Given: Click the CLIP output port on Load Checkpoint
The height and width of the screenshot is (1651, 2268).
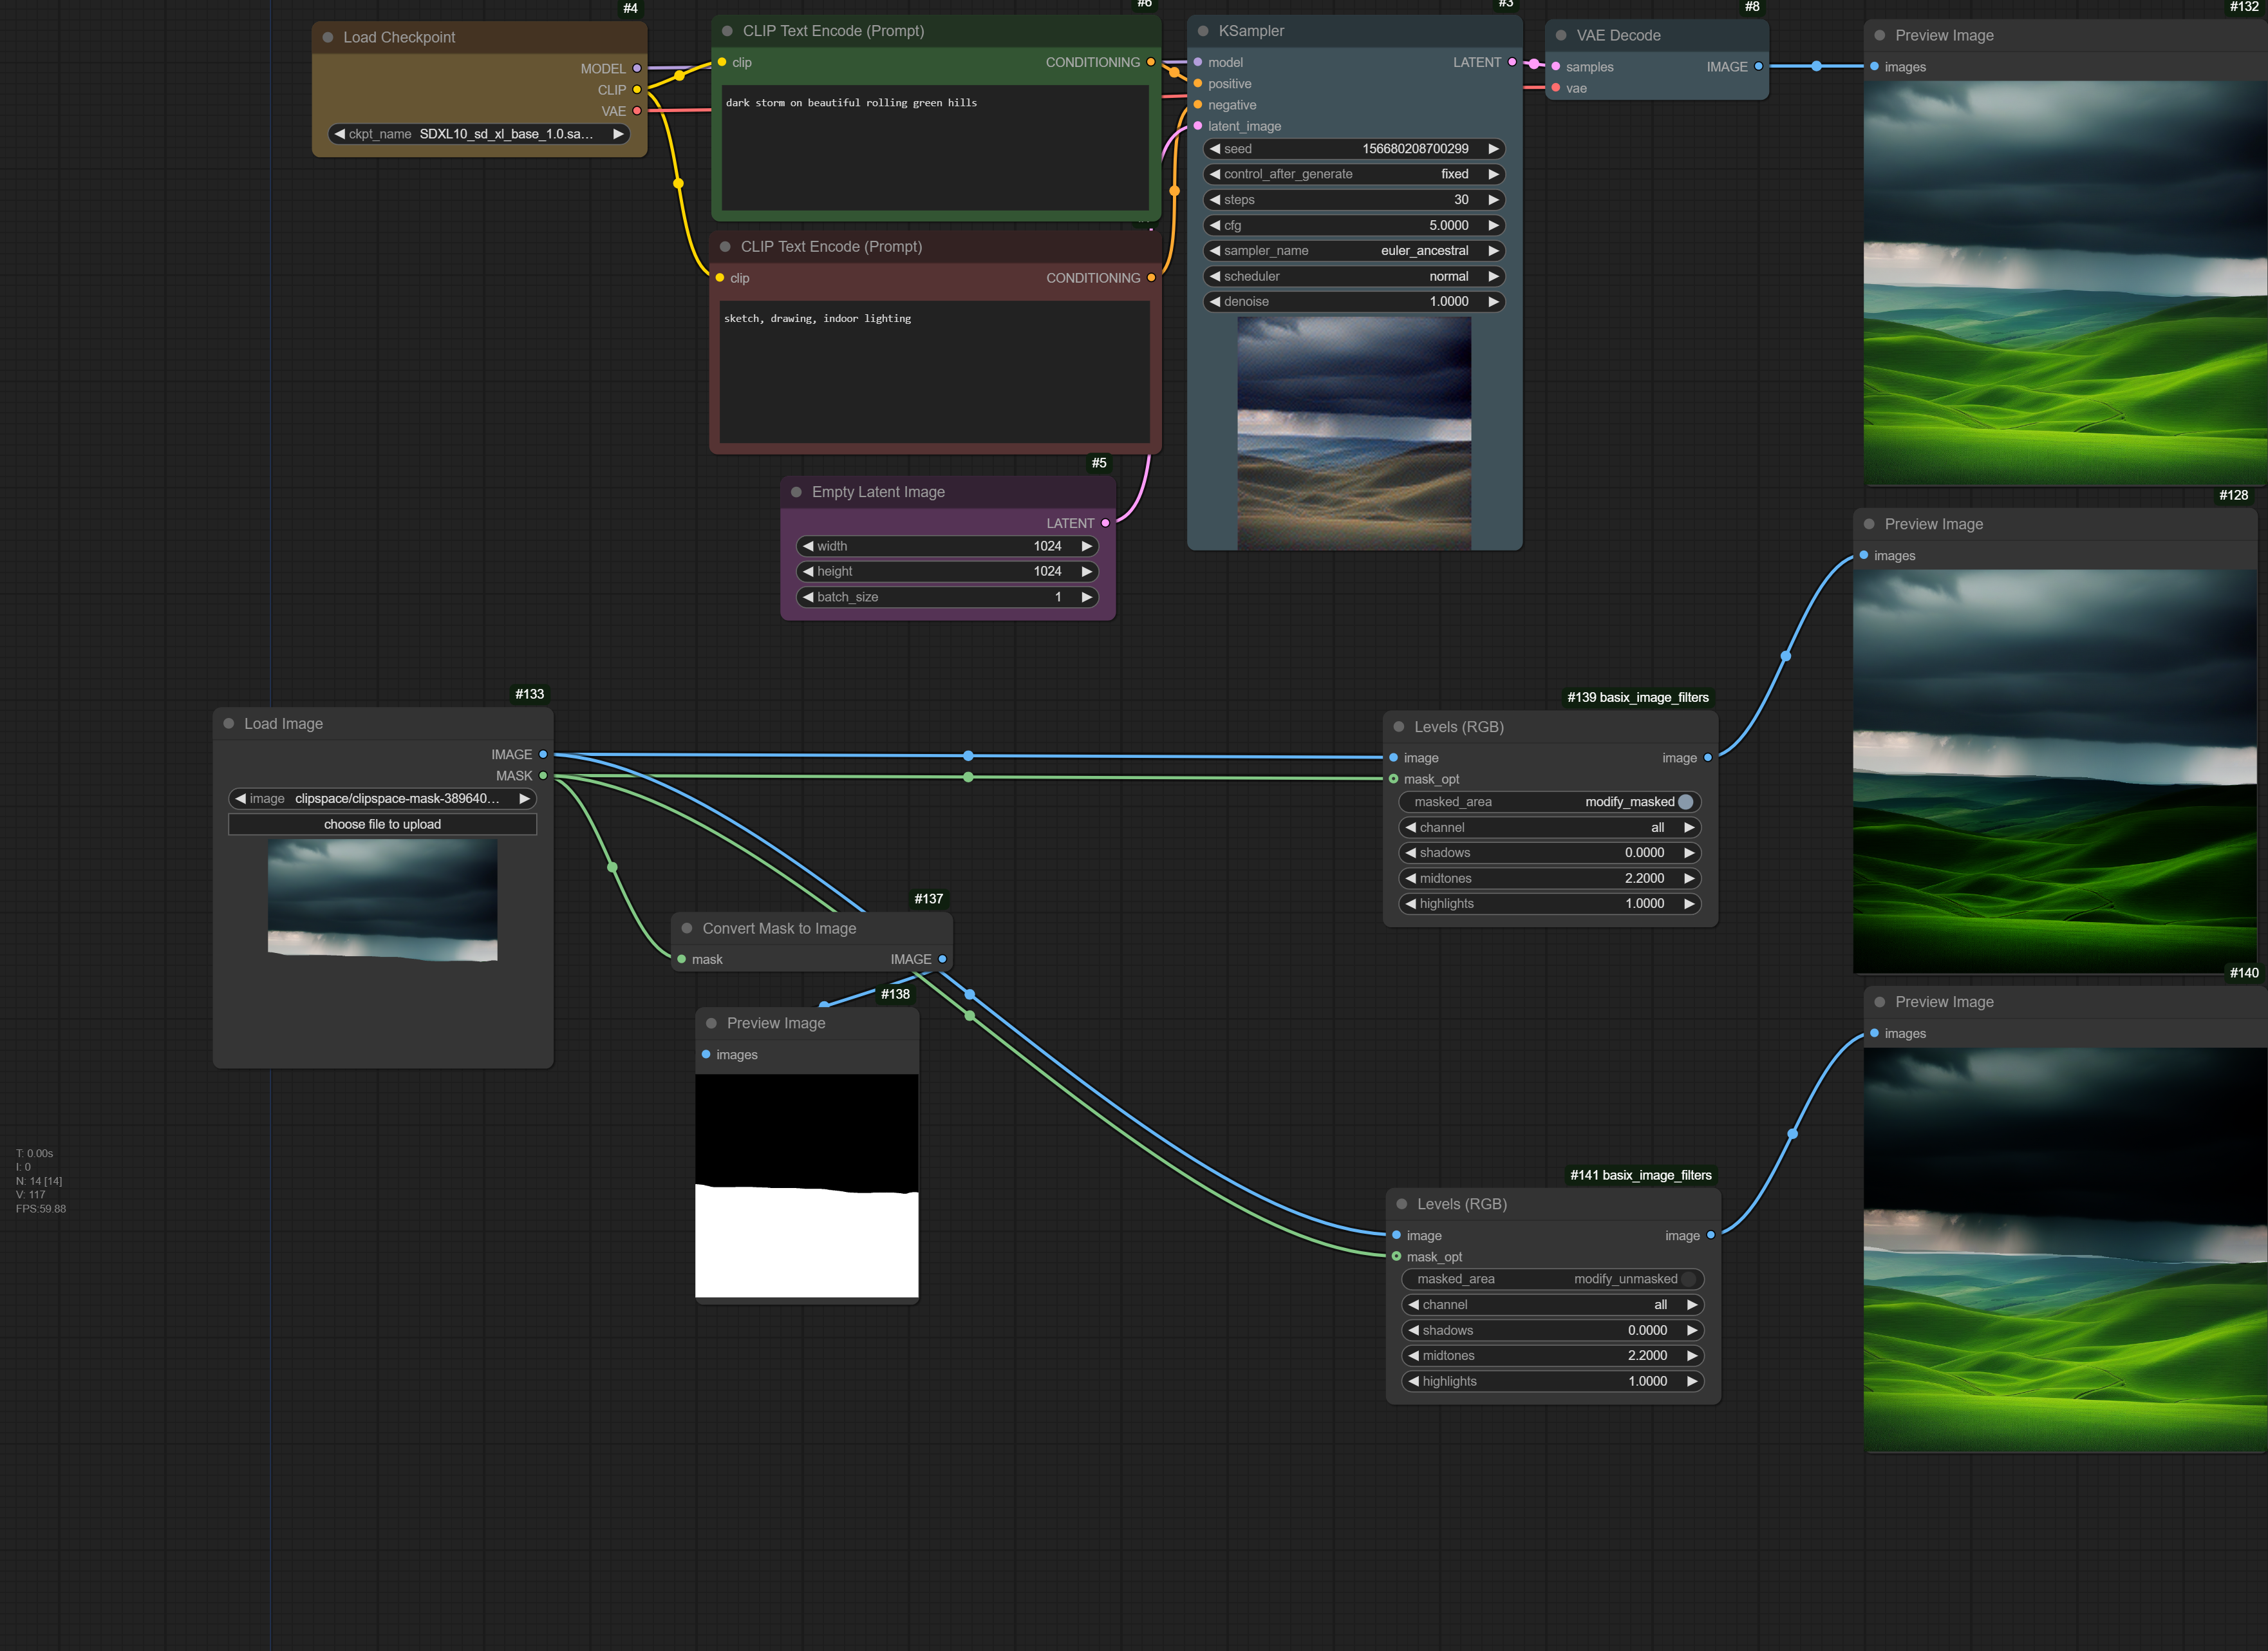Looking at the screenshot, I should pyautogui.click(x=637, y=89).
